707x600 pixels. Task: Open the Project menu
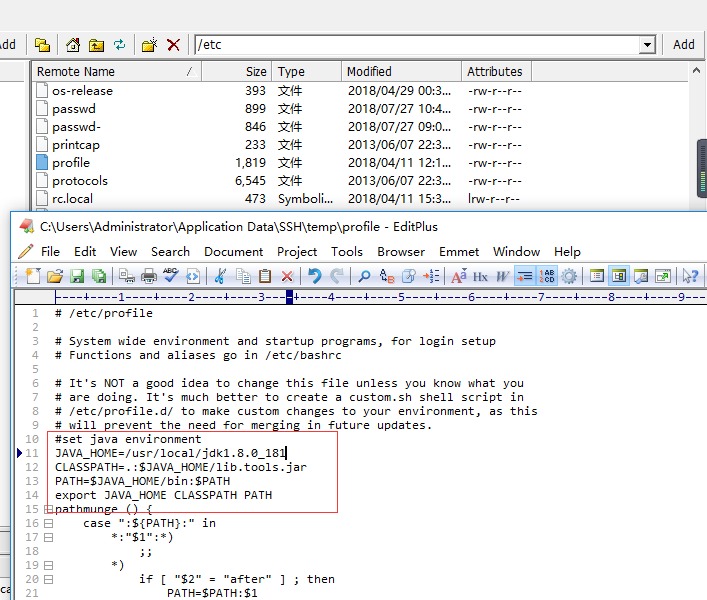(x=297, y=252)
